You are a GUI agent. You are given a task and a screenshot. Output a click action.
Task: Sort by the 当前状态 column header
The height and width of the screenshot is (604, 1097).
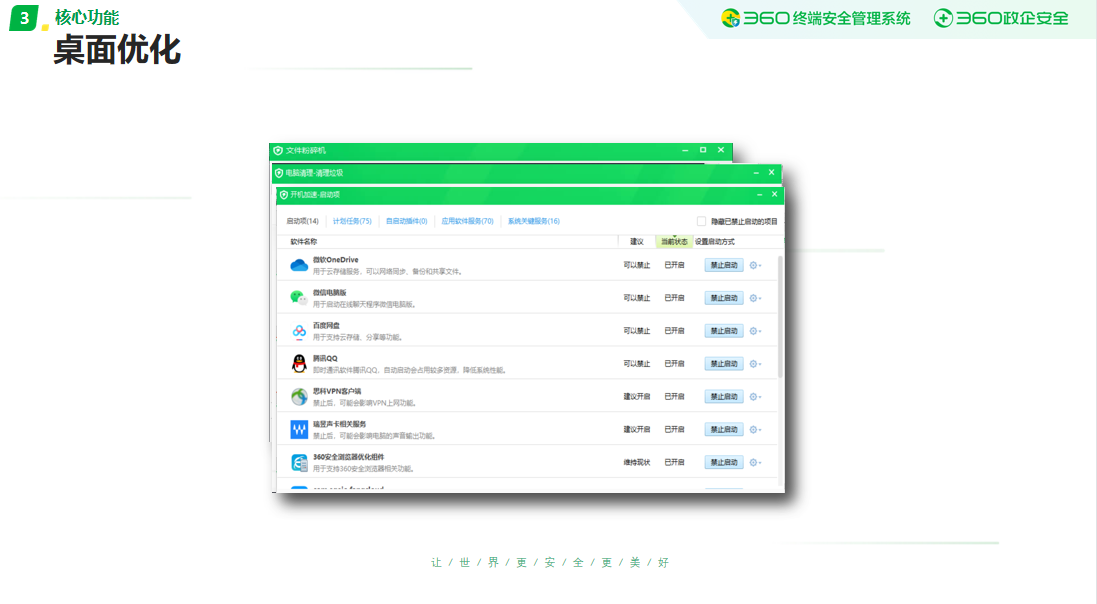(674, 241)
